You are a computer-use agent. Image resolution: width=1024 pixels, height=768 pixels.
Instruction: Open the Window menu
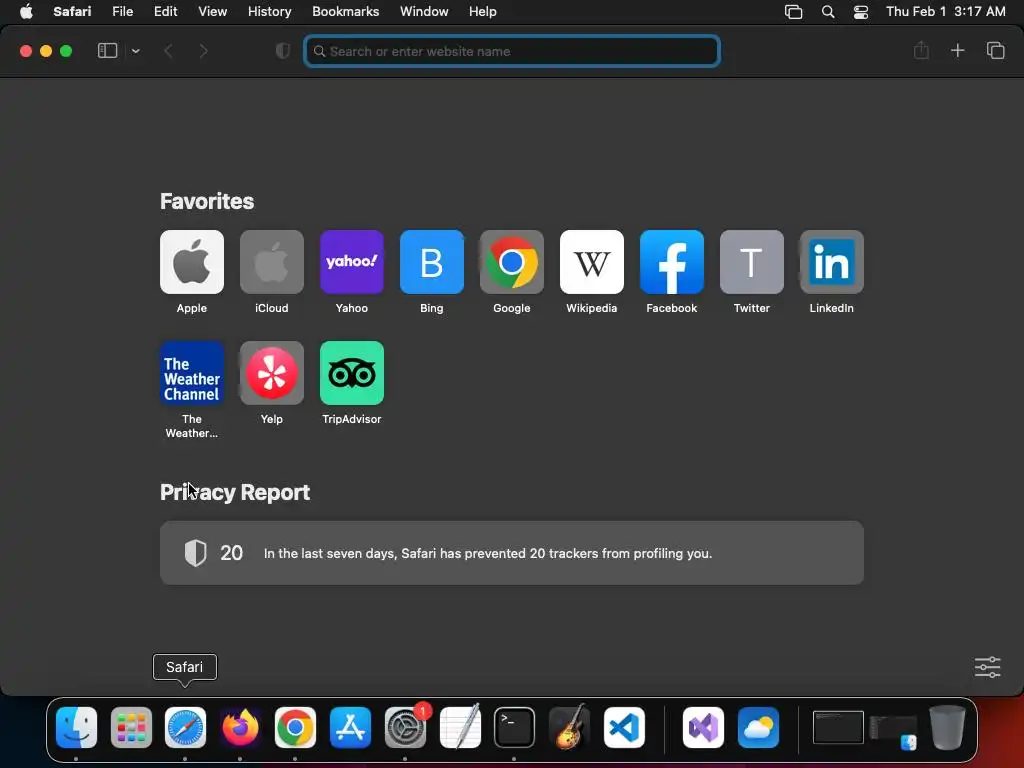pos(424,12)
